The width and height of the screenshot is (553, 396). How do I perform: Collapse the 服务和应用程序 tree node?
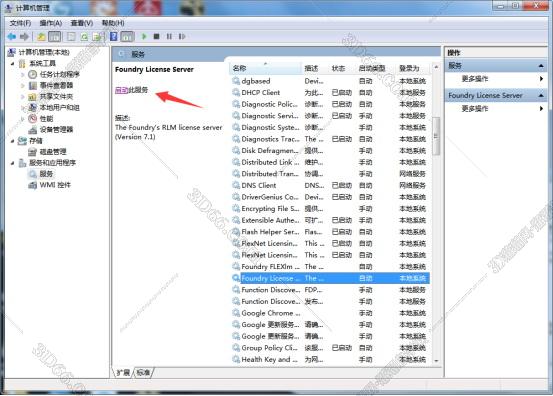pos(13,163)
